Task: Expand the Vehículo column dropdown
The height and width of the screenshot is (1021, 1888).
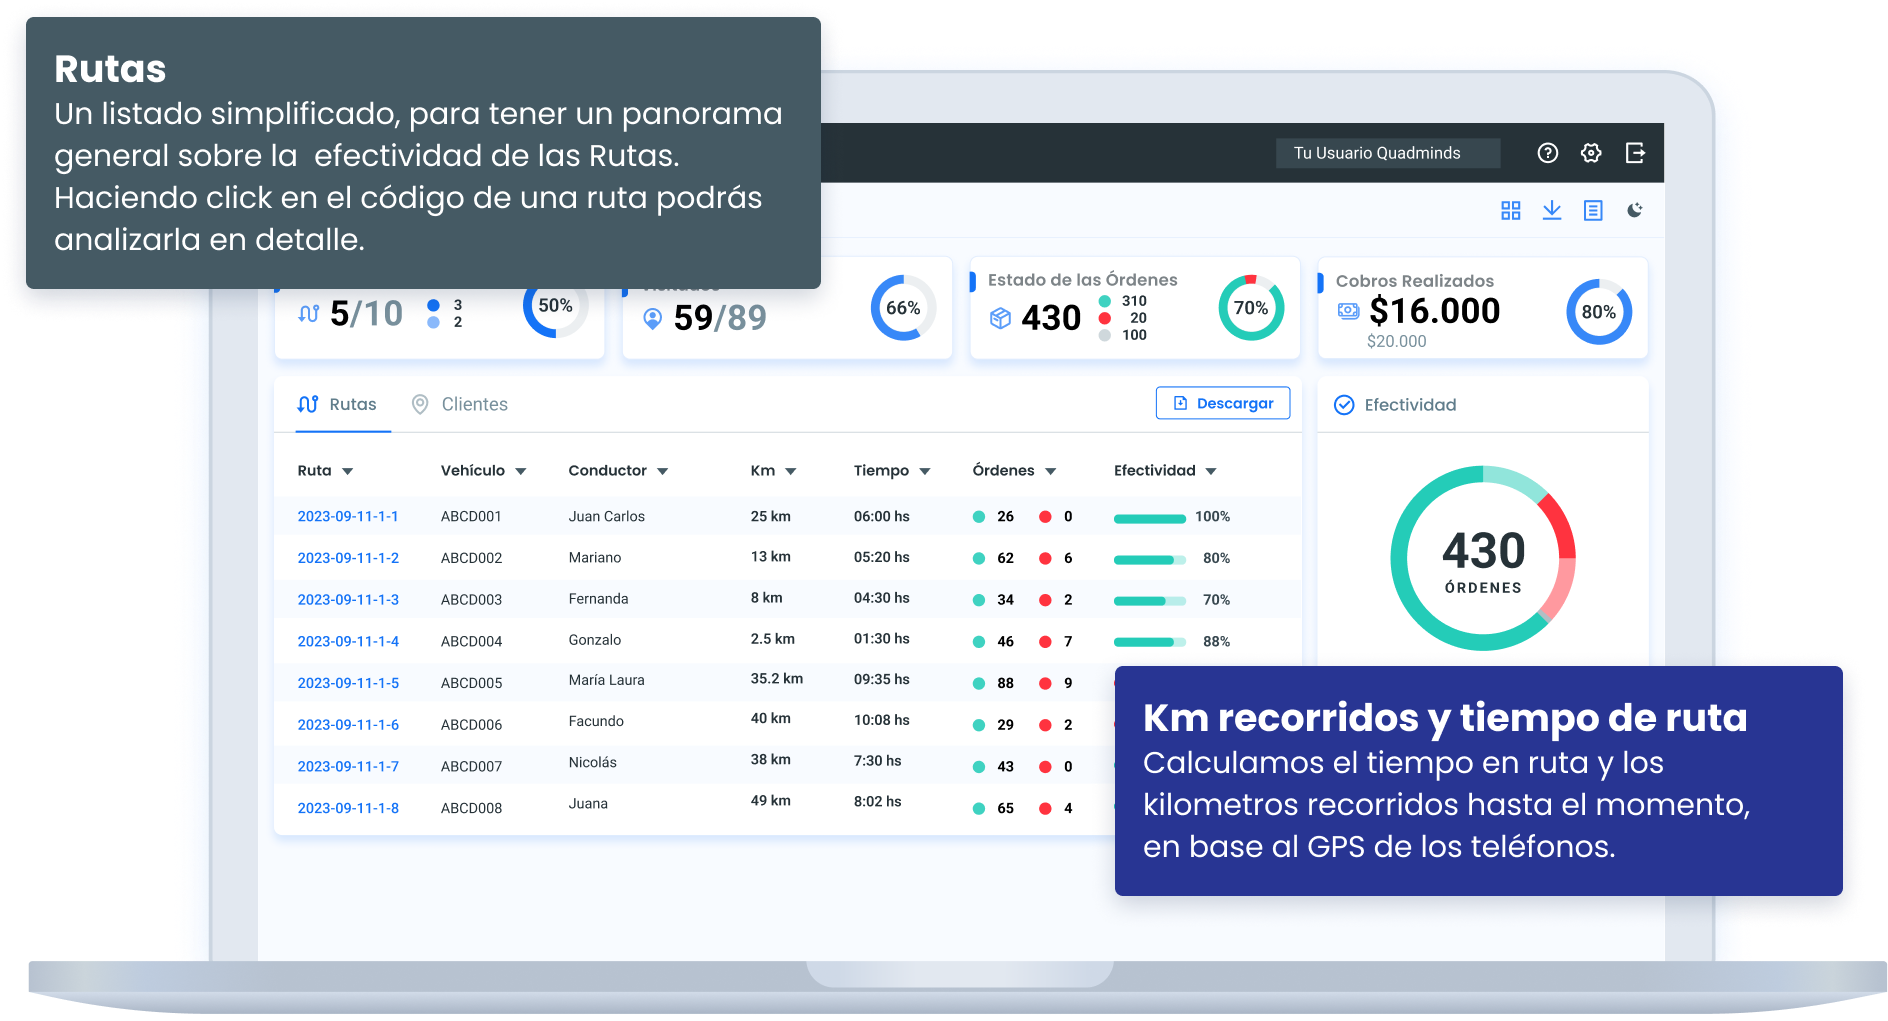Action: [x=520, y=471]
